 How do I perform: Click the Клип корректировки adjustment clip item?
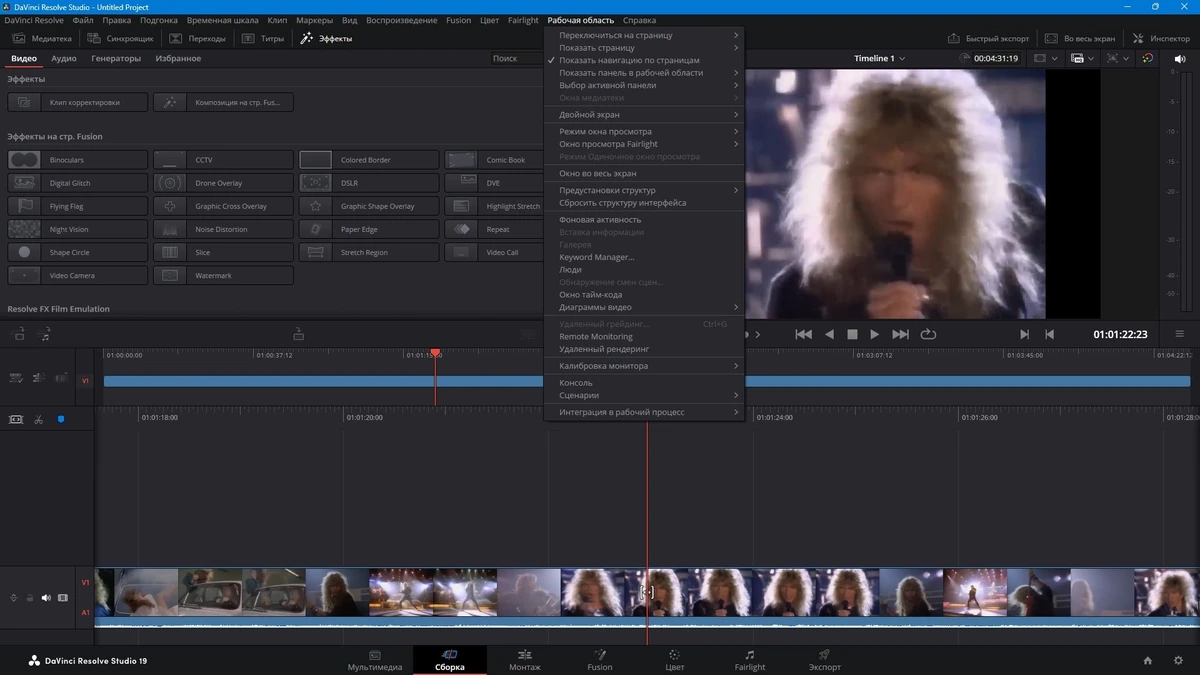(77, 102)
